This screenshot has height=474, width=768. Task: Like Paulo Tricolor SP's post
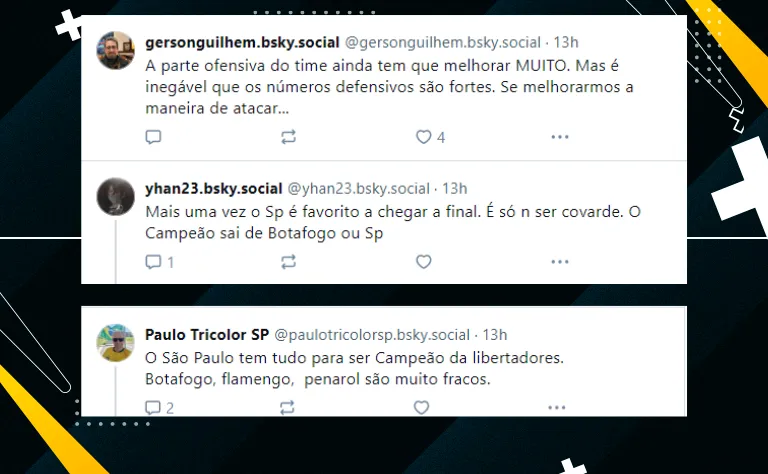[x=421, y=407]
